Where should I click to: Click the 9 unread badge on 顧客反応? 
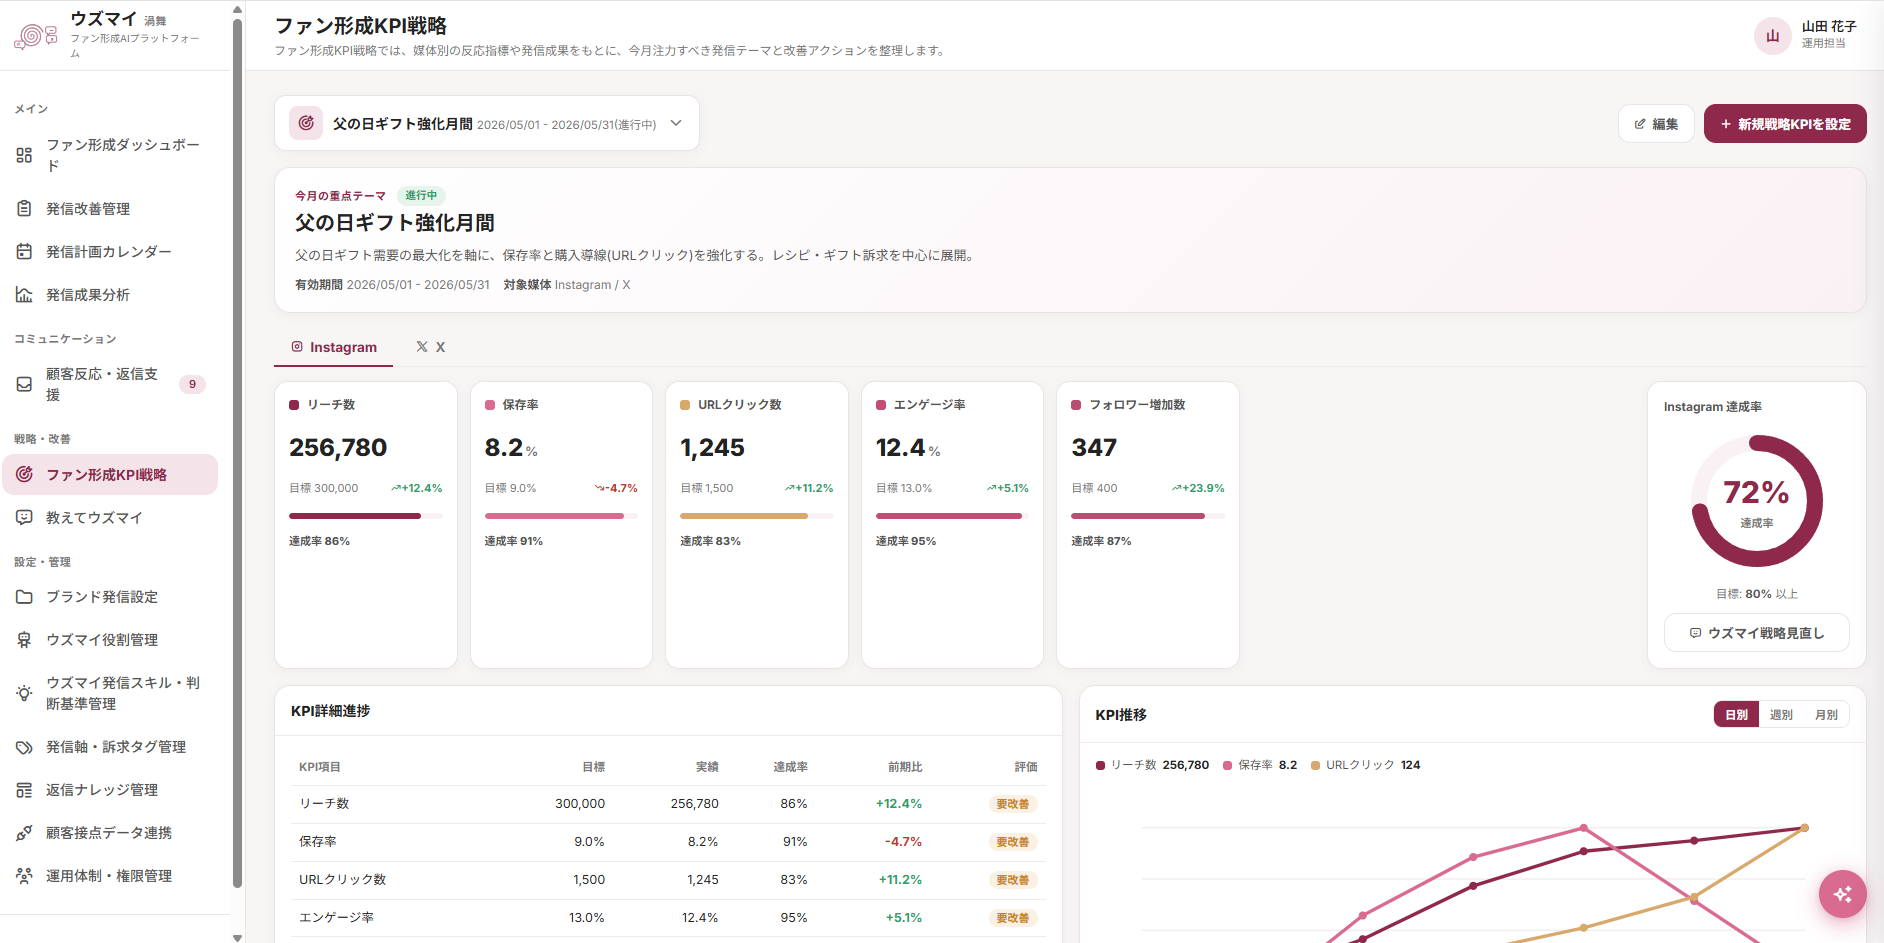pyautogui.click(x=192, y=384)
